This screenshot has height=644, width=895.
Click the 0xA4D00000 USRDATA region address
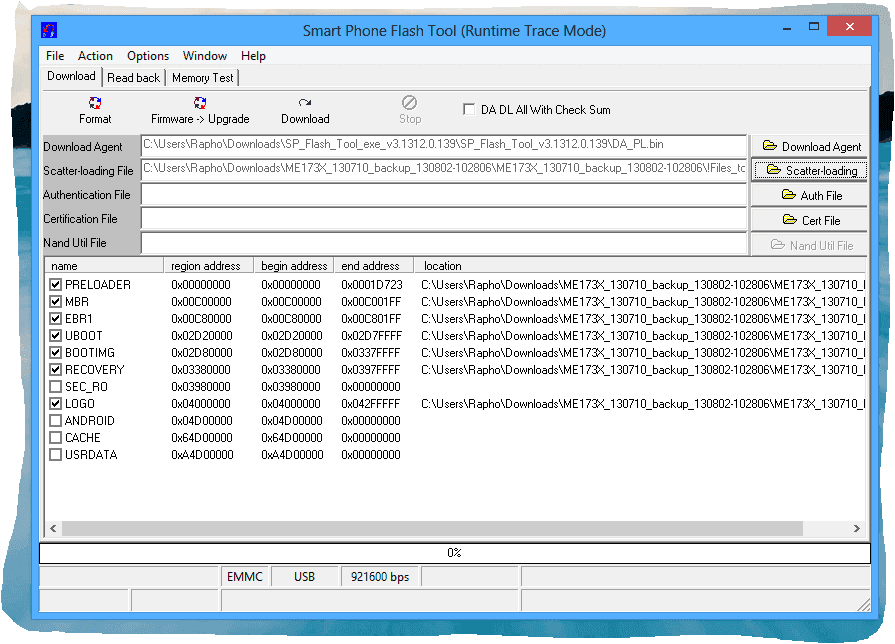[x=202, y=455]
